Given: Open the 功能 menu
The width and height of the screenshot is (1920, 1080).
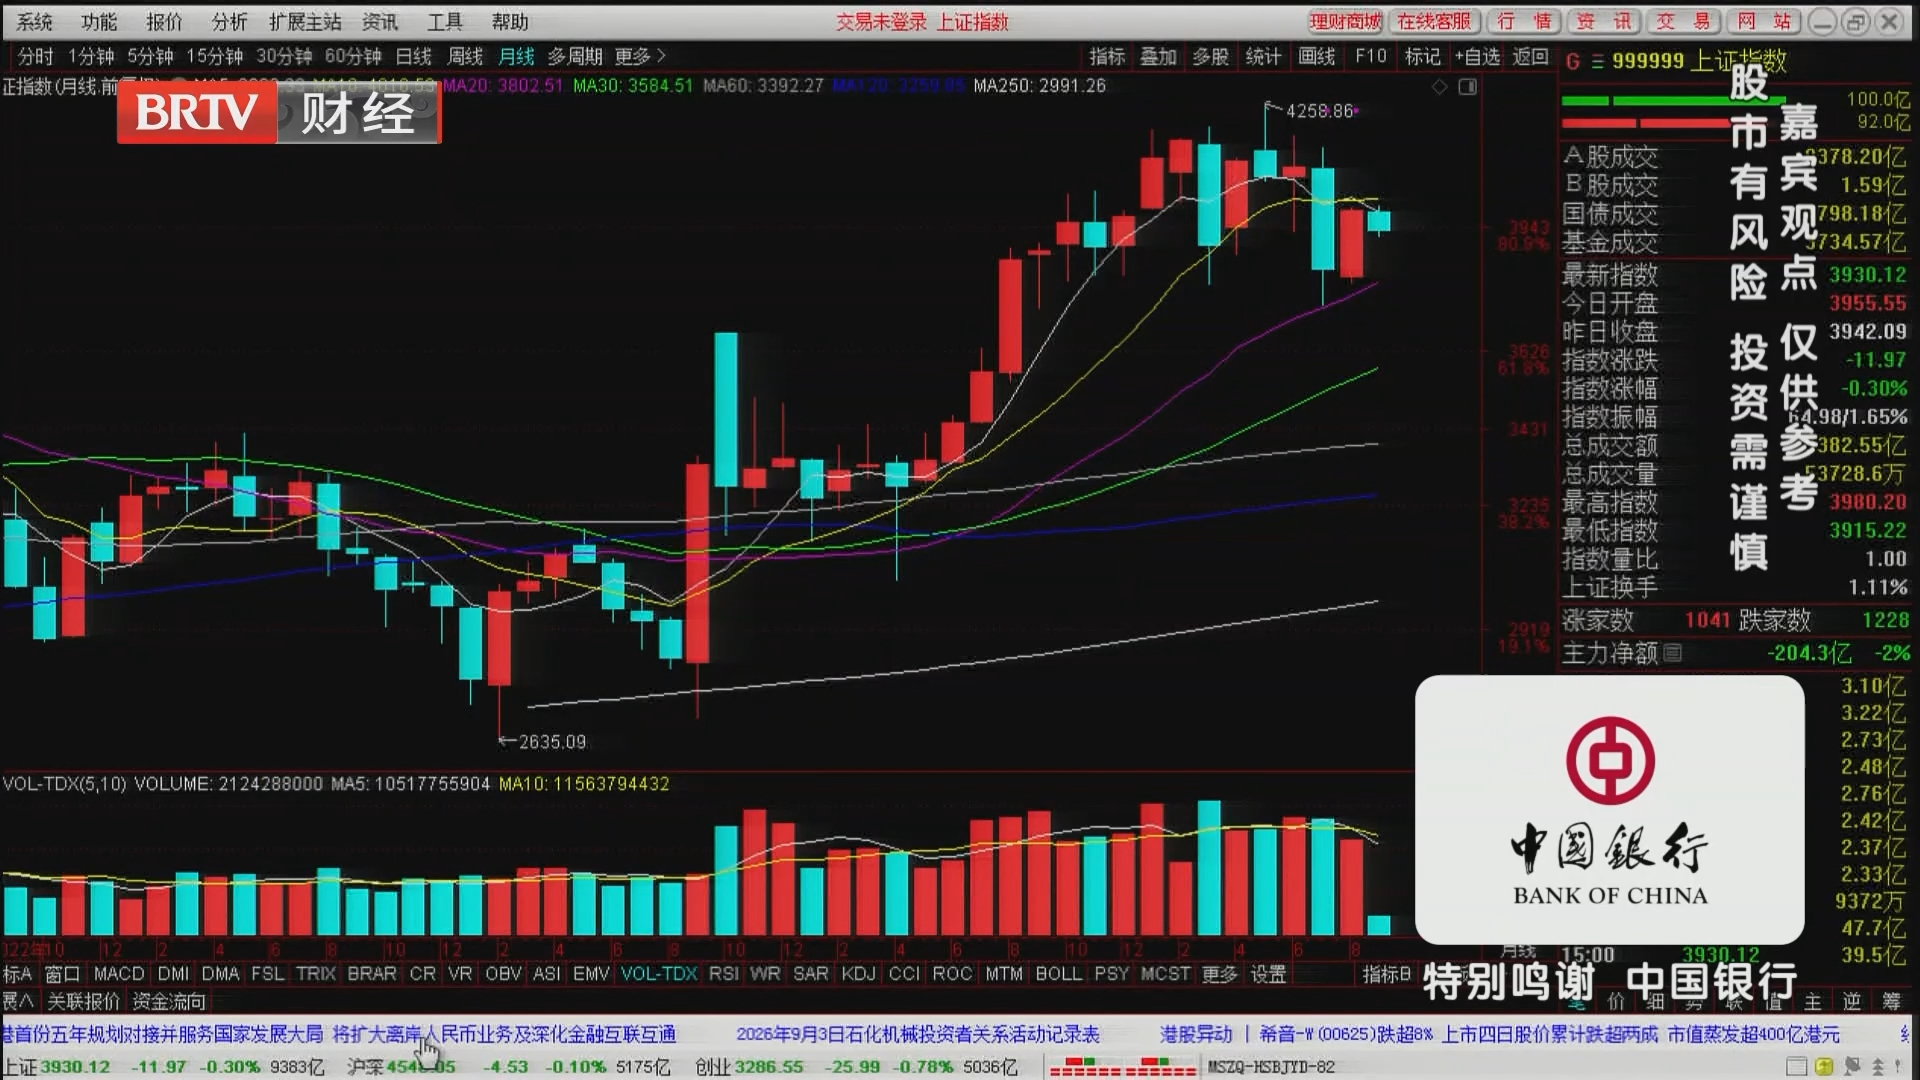Looking at the screenshot, I should tap(99, 22).
